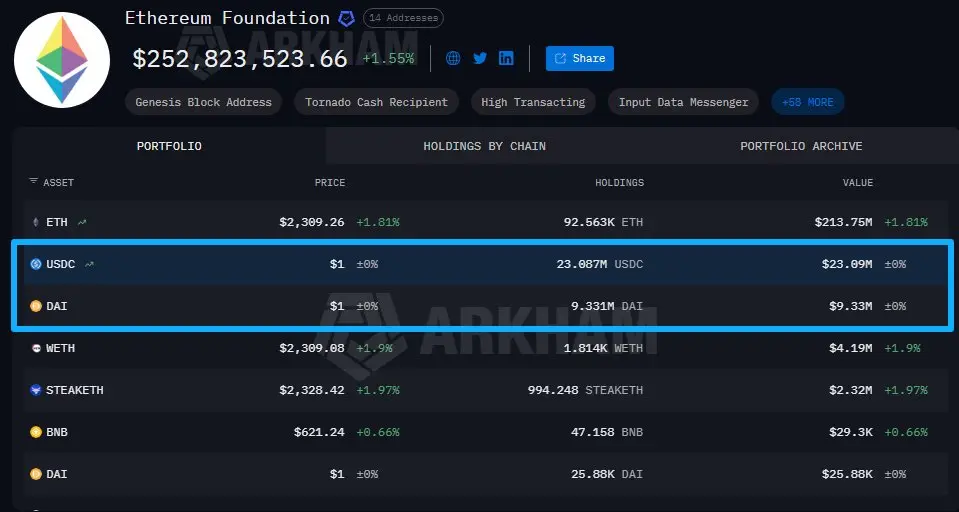Screen dimensions: 959x512
Task: Click the filter icon beside ASSET header
Action: pyautogui.click(x=33, y=182)
